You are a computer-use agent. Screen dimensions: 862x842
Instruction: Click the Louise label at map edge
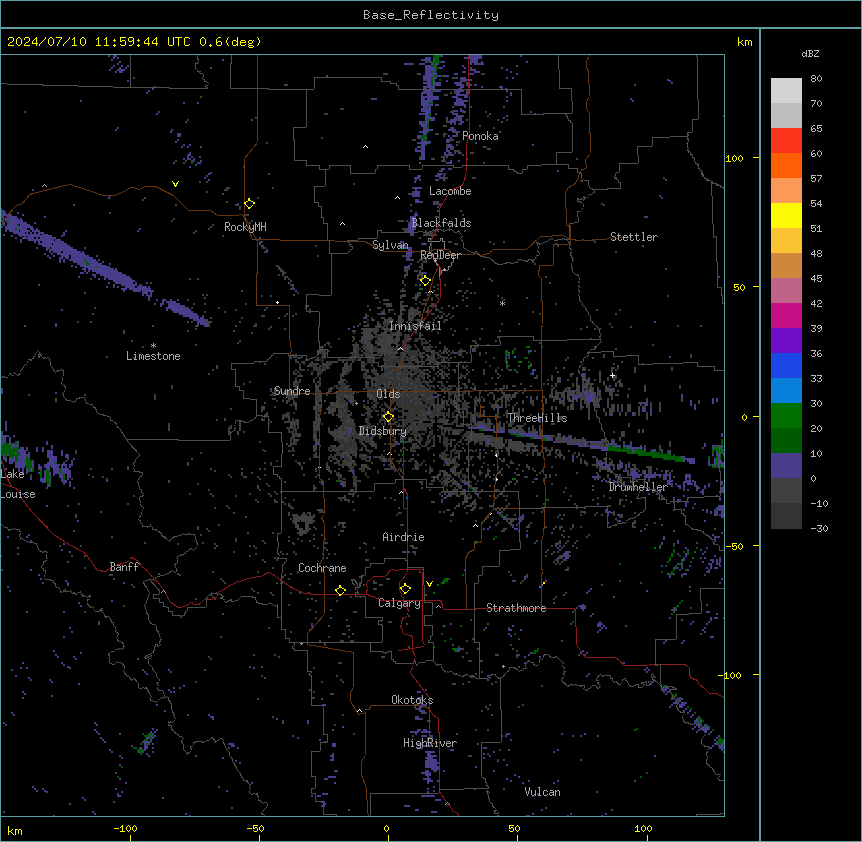coord(18,495)
